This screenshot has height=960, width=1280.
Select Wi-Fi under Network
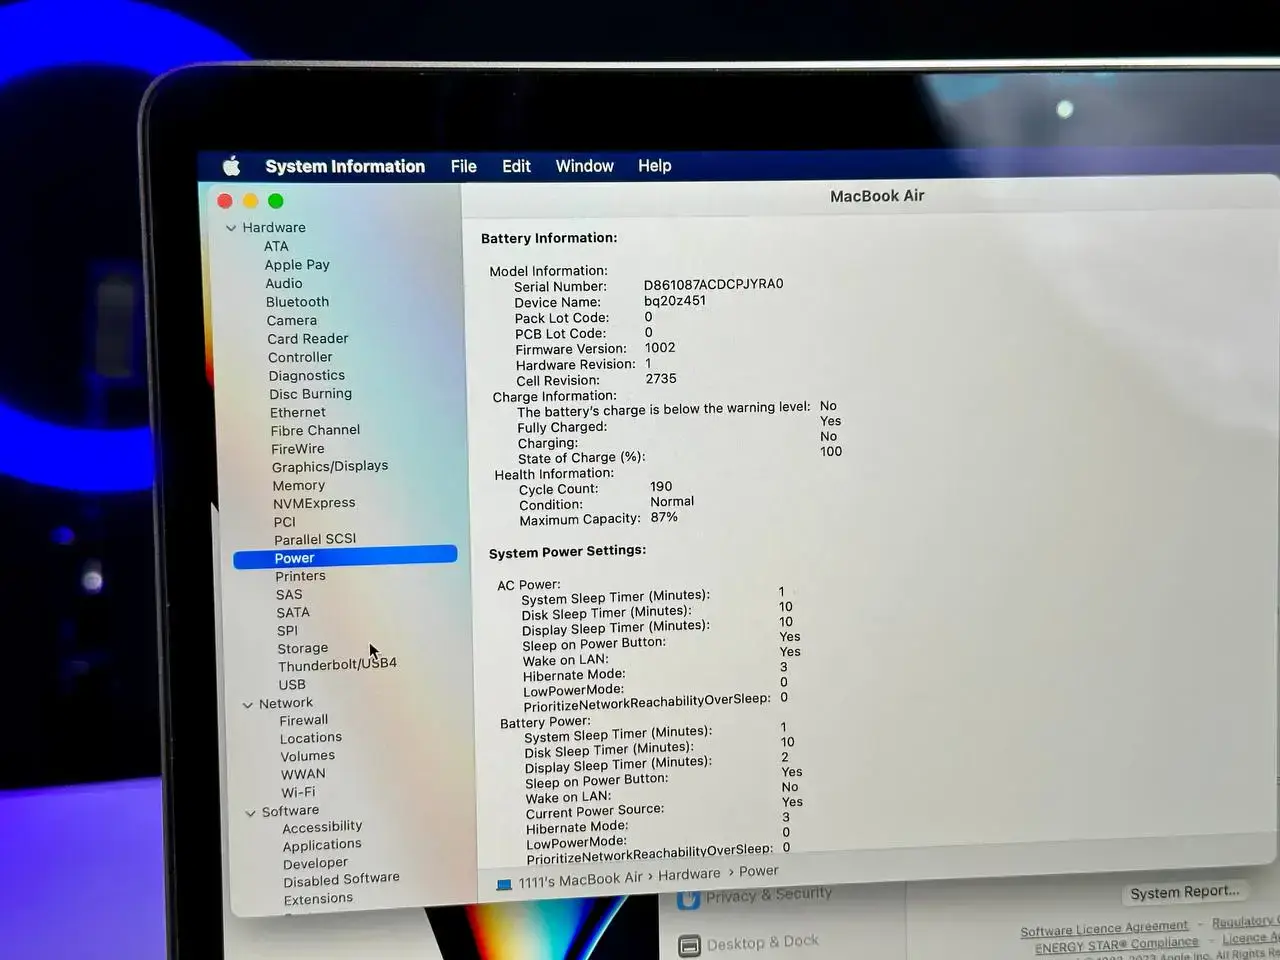point(298,792)
